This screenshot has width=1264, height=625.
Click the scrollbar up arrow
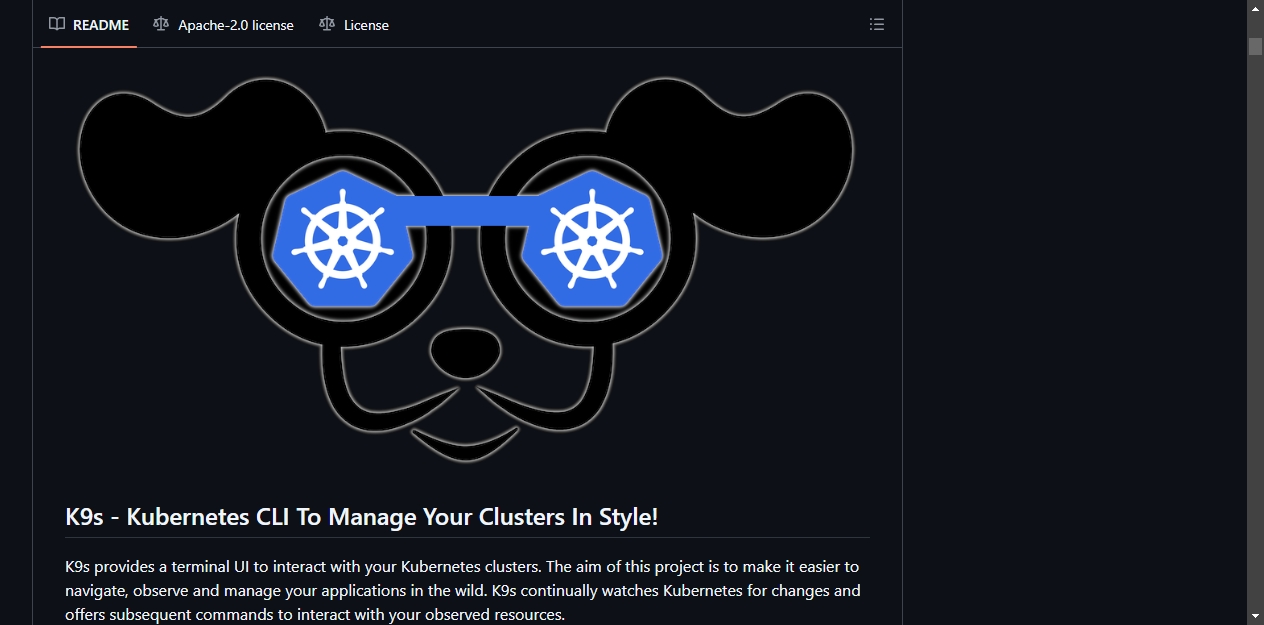pos(1255,8)
